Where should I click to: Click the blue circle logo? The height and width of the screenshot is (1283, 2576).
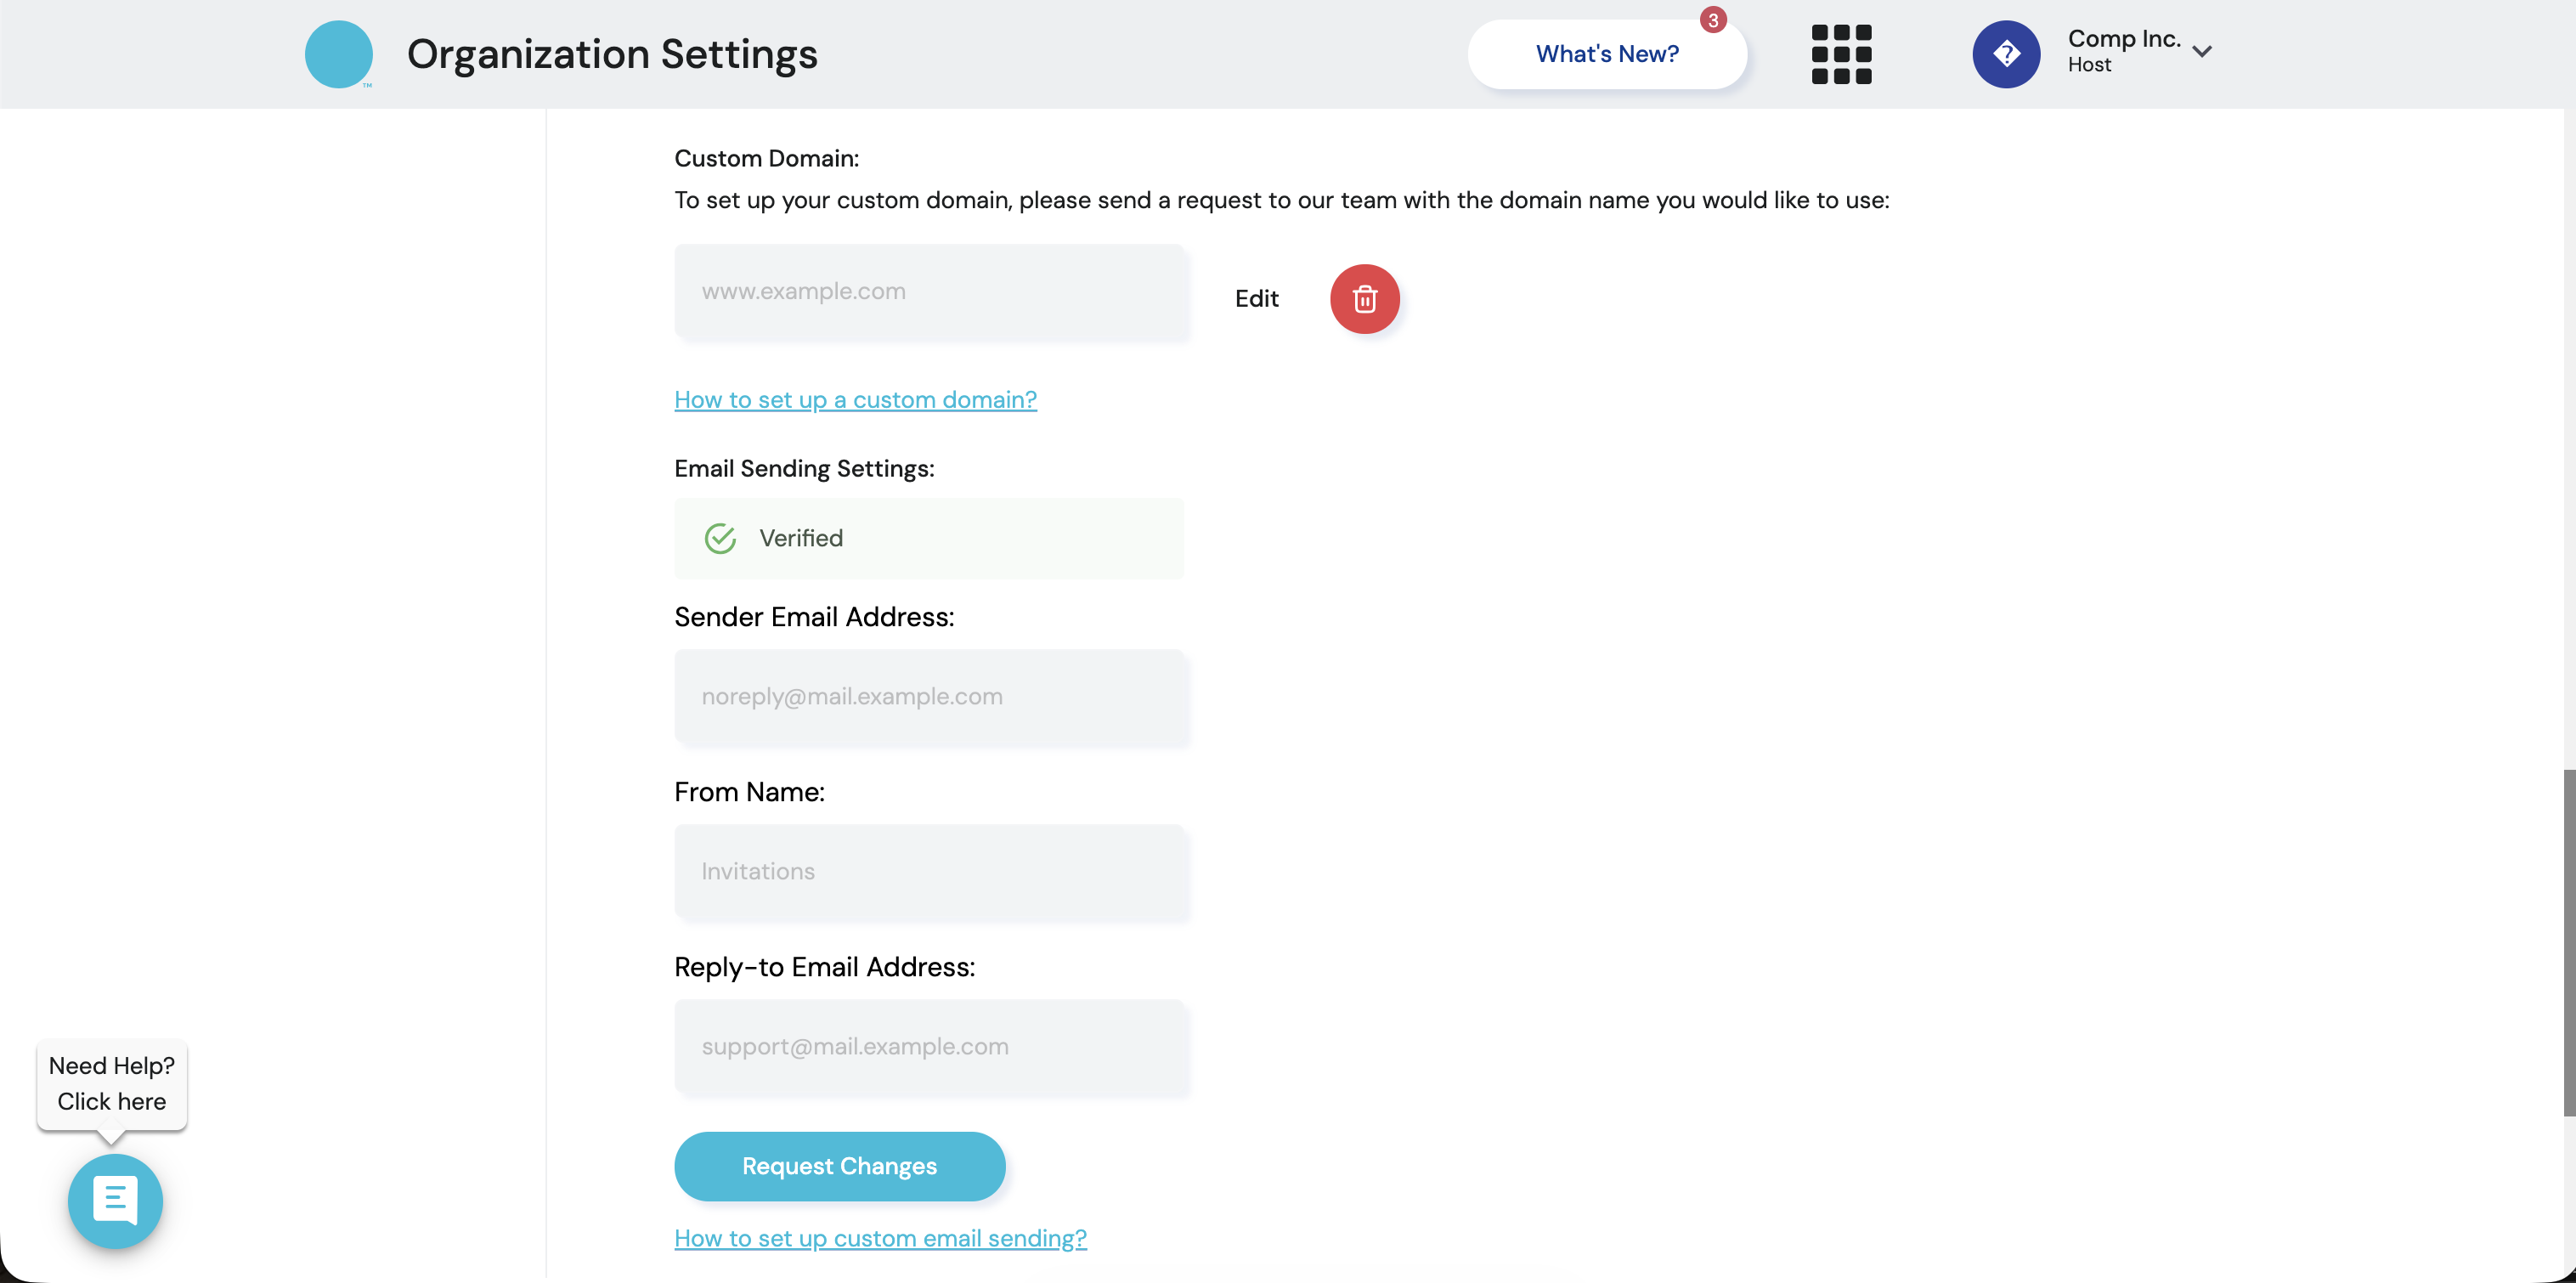click(x=338, y=54)
